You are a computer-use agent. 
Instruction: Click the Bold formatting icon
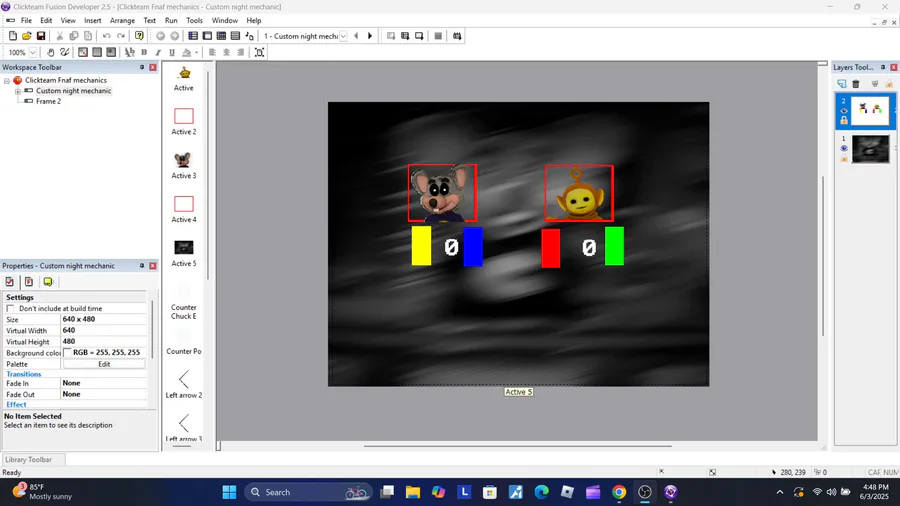[144, 52]
